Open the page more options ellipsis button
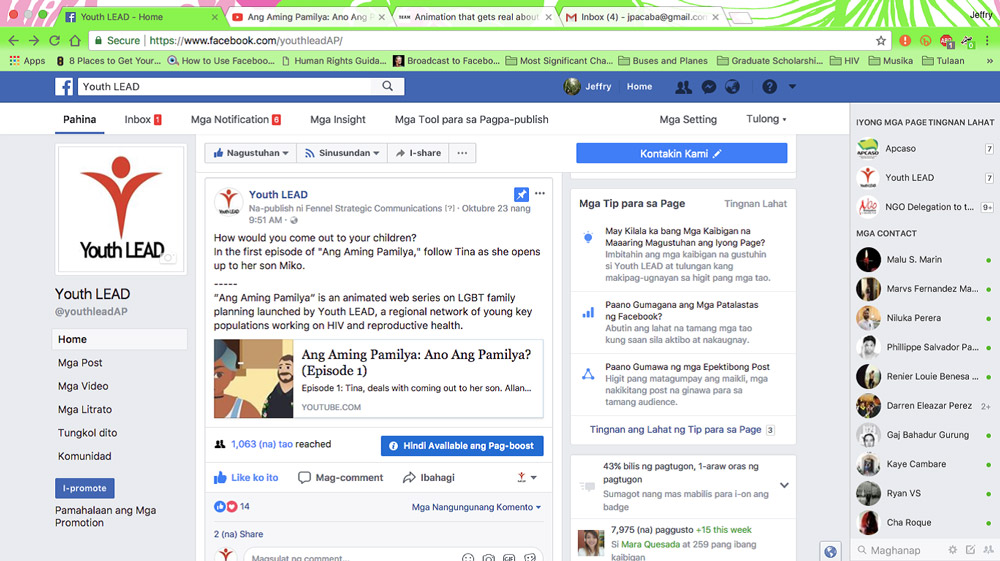The width and height of the screenshot is (1000, 561). pyautogui.click(x=462, y=153)
